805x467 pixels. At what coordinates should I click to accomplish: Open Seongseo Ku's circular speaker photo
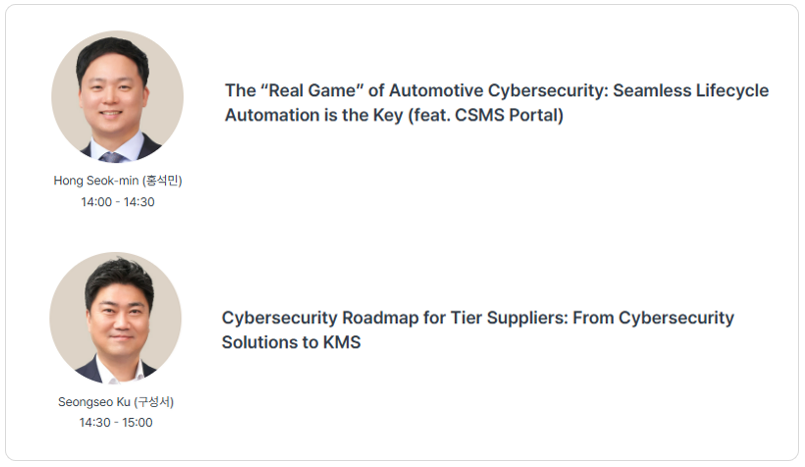[x=116, y=318]
